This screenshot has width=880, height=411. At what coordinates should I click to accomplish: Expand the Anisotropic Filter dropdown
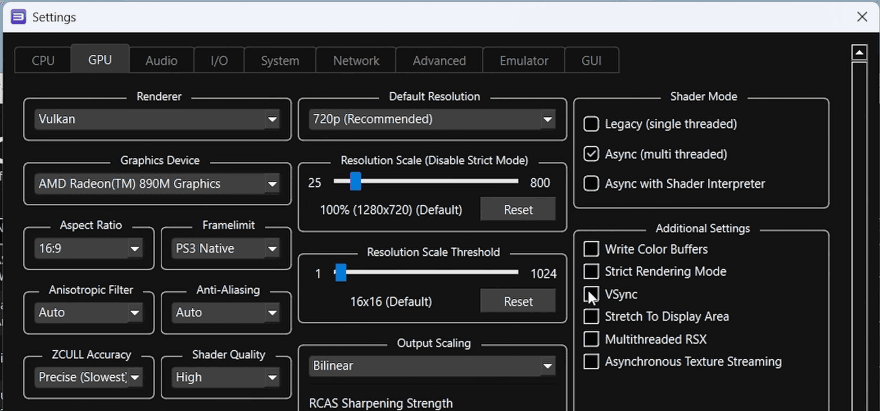pos(89,312)
